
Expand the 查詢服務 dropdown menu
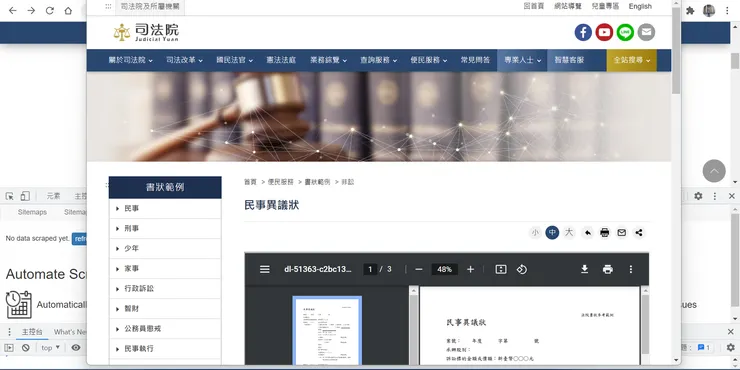coord(378,60)
